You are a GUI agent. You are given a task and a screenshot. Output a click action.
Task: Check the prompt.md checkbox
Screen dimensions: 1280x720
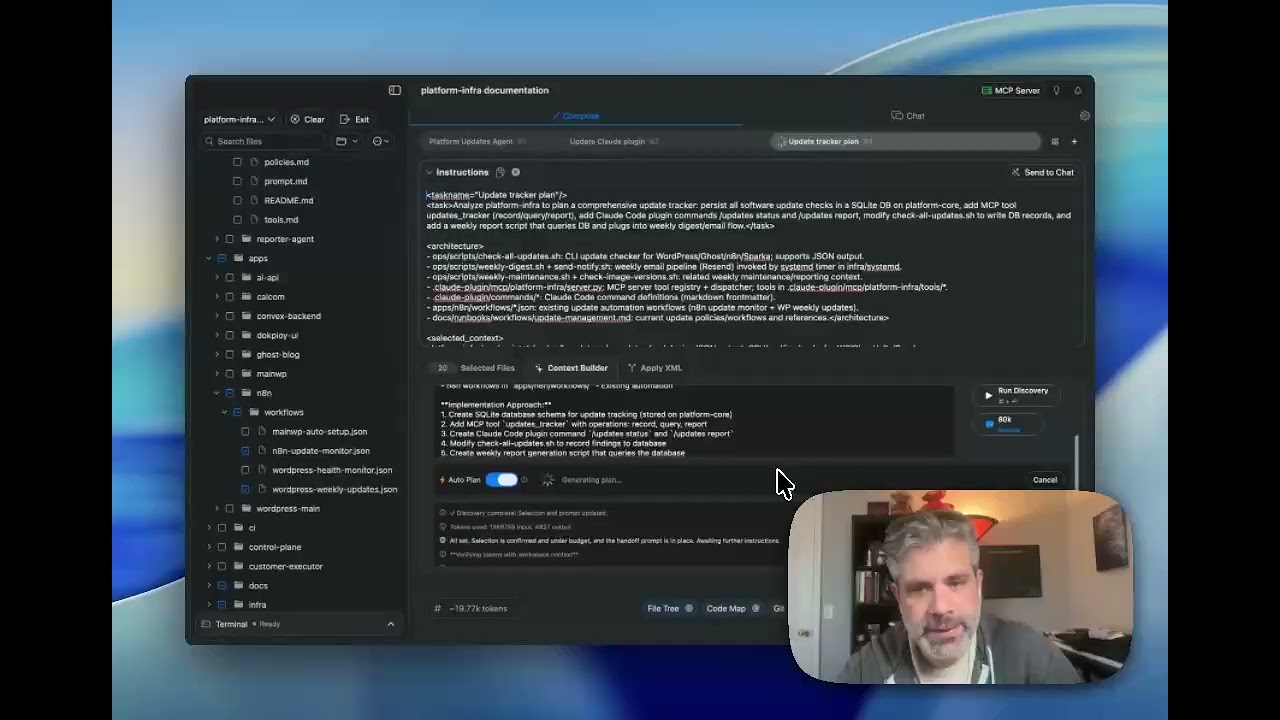(237, 181)
